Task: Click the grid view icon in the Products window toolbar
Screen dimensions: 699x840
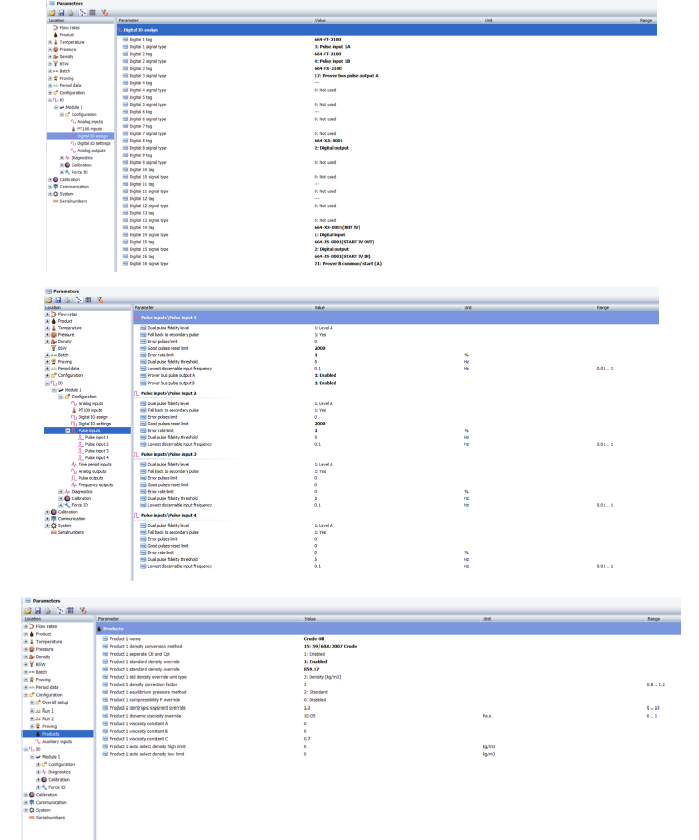Action: point(70,610)
